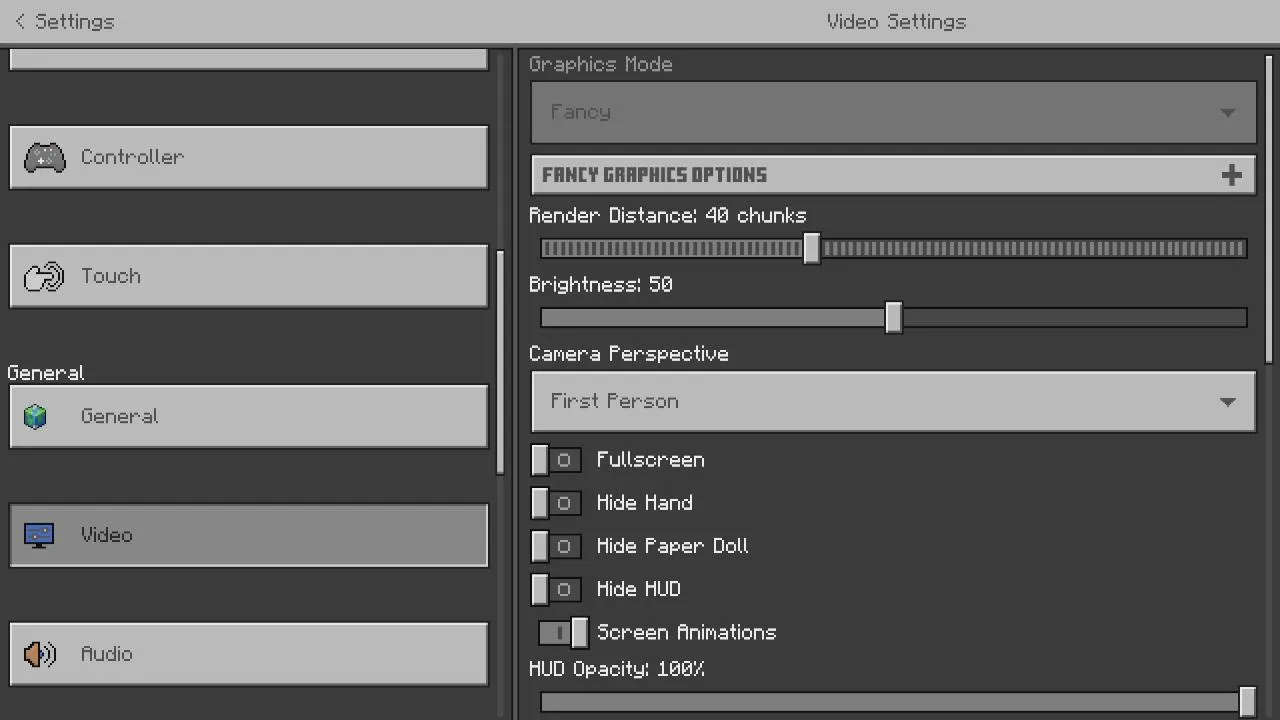The width and height of the screenshot is (1280, 720).
Task: Disable the Screen Animations toggle
Action: [563, 632]
